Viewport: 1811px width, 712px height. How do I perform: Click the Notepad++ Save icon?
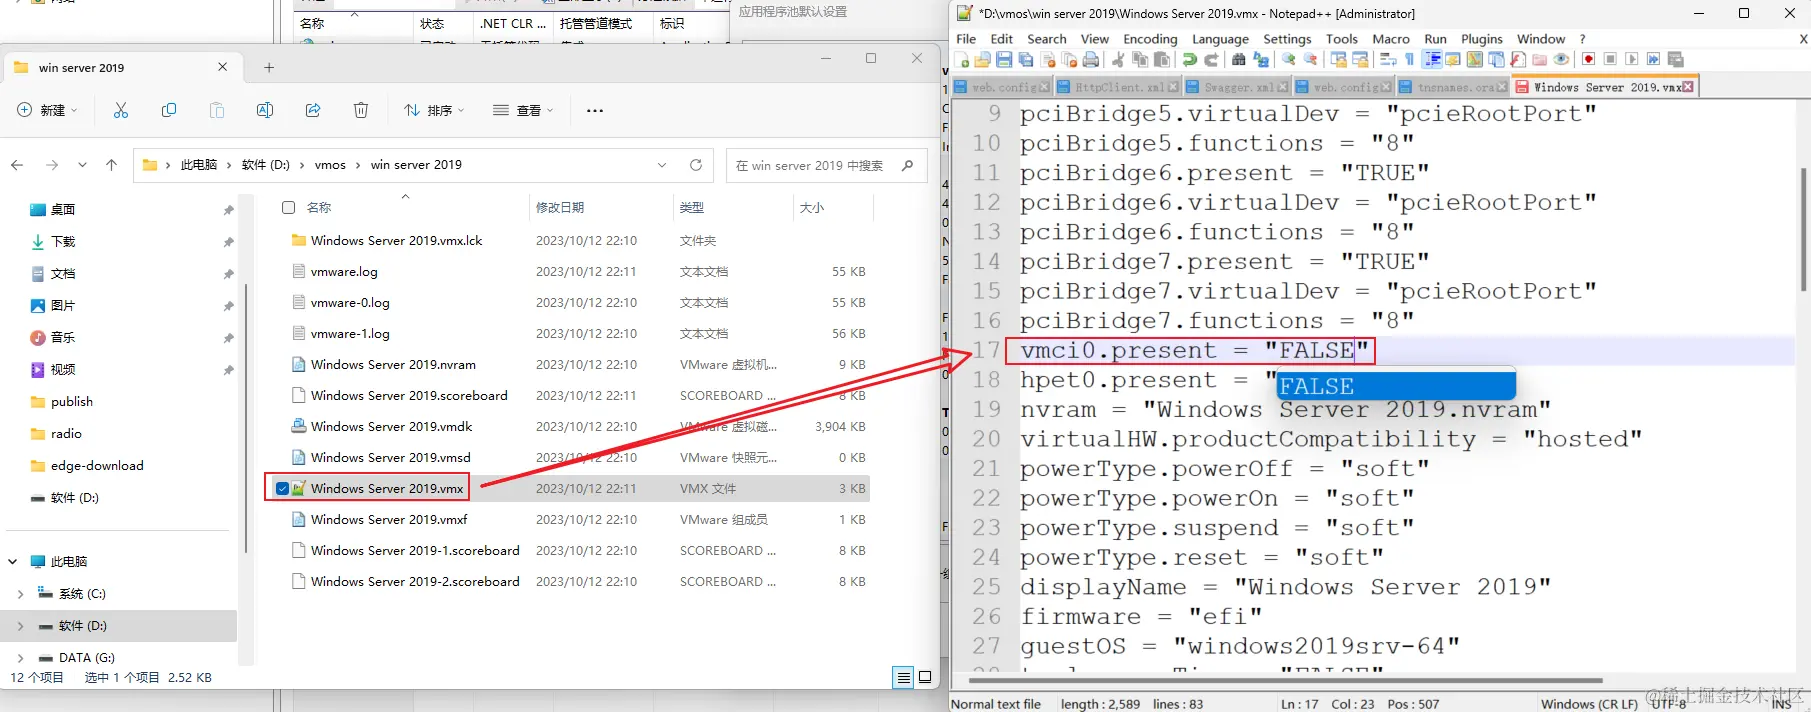coord(1004,60)
